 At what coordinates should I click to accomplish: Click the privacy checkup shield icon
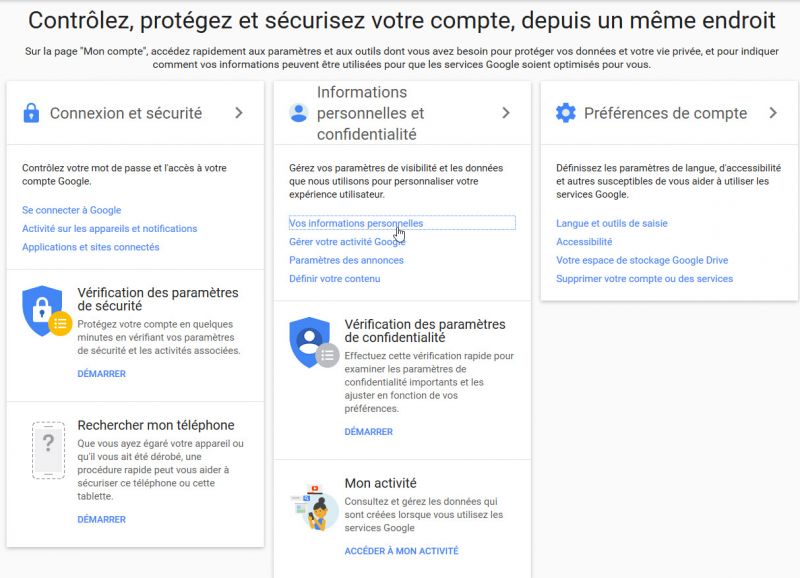coord(313,342)
